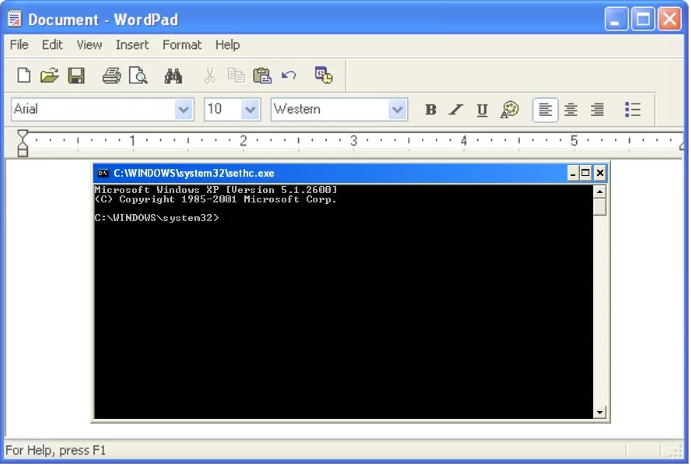Image resolution: width=691 pixels, height=466 pixels.
Task: Toggle Bold formatting button
Action: pos(431,109)
